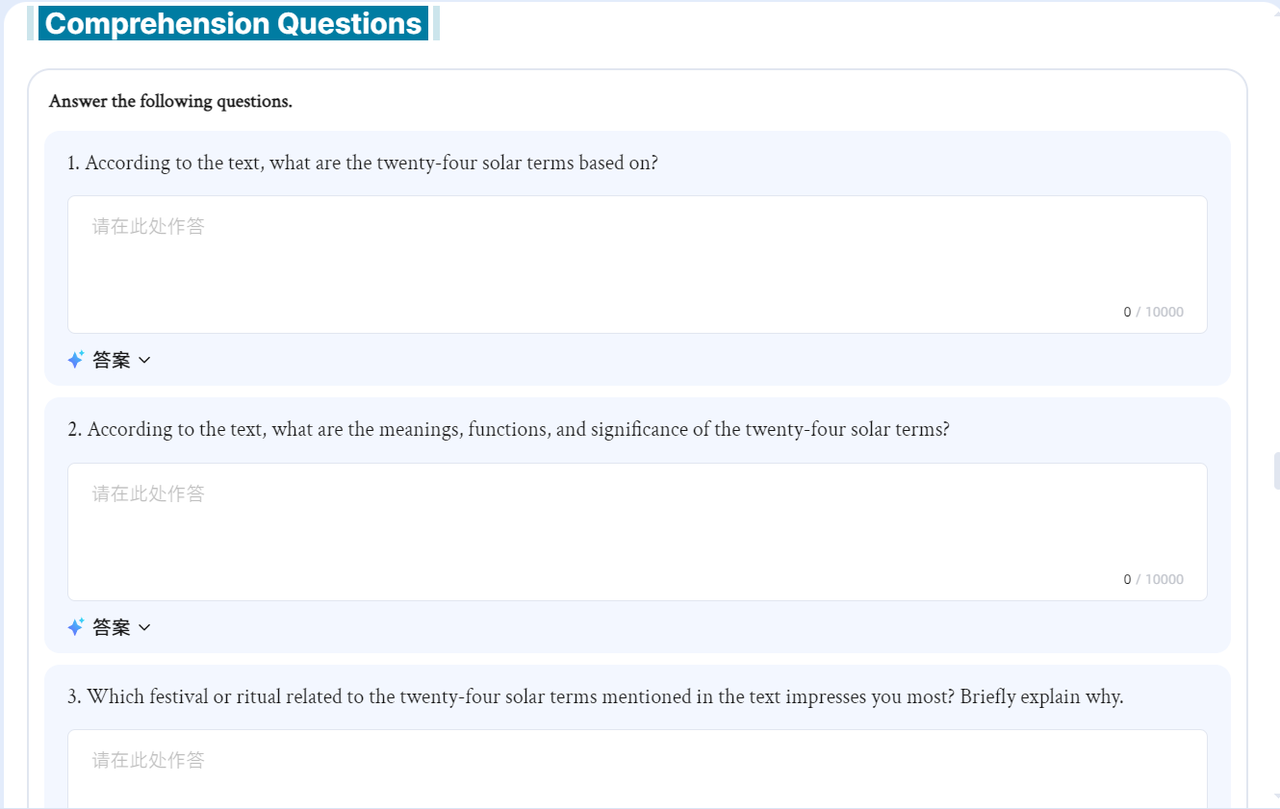Focus the answer box for question 1
This screenshot has width=1280, height=809.
click(637, 264)
